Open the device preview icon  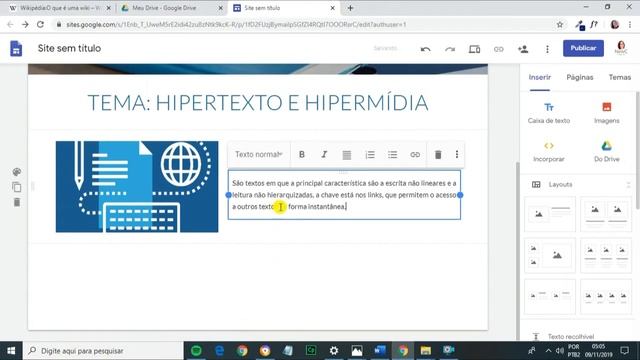click(x=474, y=49)
